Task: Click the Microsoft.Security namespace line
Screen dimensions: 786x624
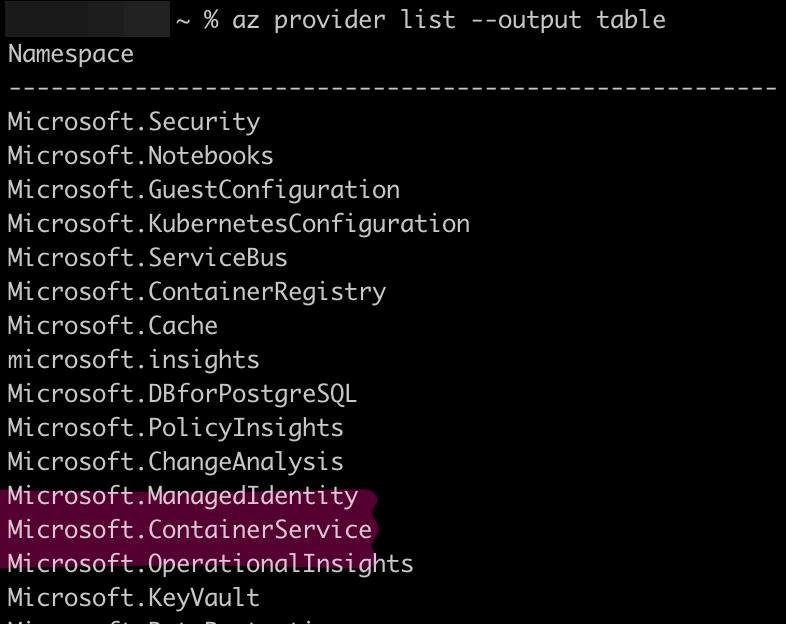Action: (134, 122)
